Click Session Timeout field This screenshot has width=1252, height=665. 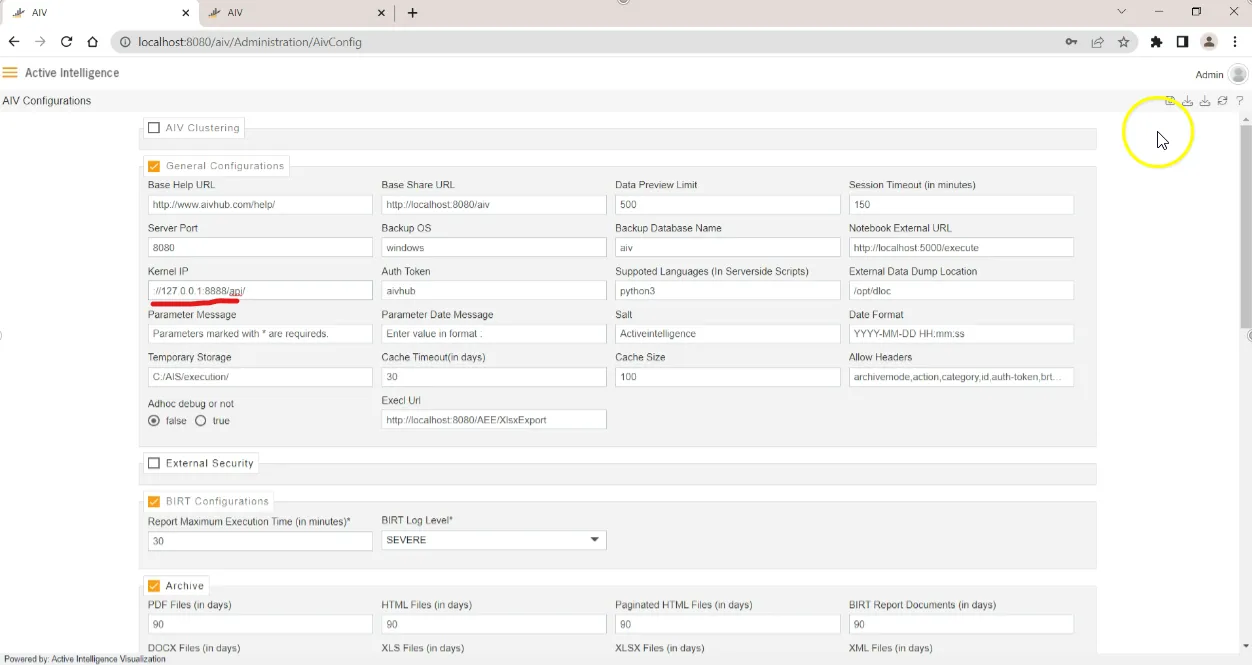[x=961, y=204]
